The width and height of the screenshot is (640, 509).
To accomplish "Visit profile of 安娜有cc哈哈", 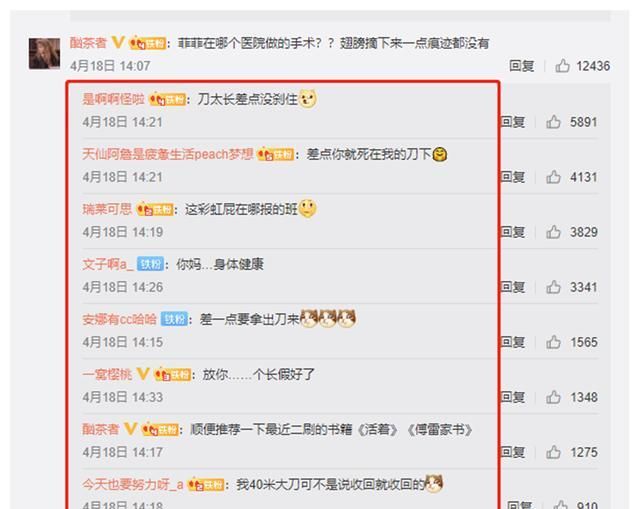I will [x=120, y=319].
